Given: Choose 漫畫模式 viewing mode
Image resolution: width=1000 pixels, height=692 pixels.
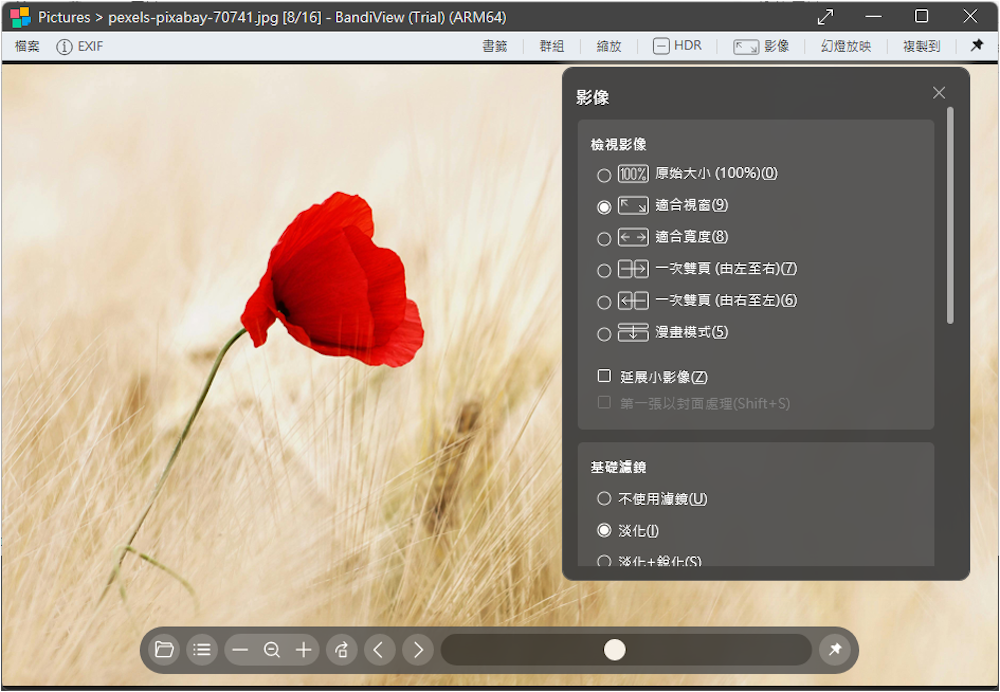Looking at the screenshot, I should click(604, 334).
